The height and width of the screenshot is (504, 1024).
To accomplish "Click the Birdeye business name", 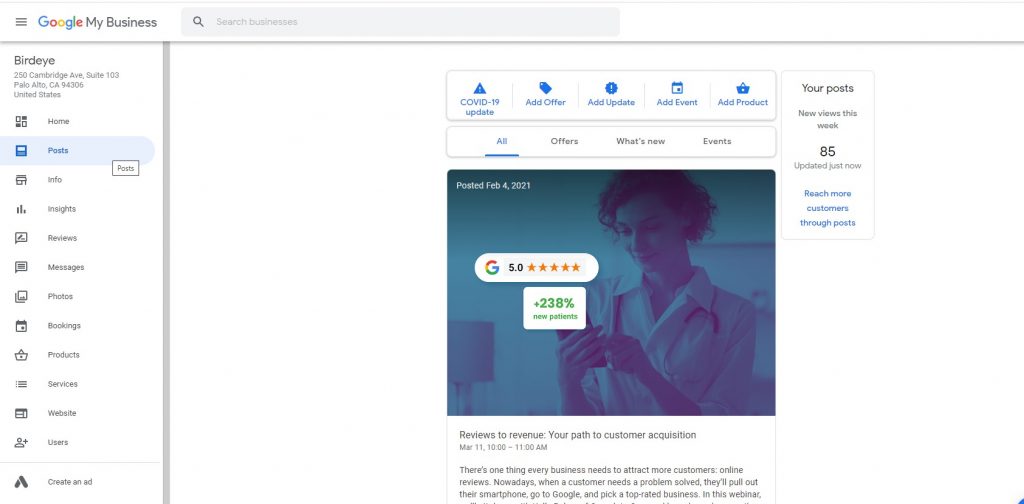I will (x=35, y=61).
